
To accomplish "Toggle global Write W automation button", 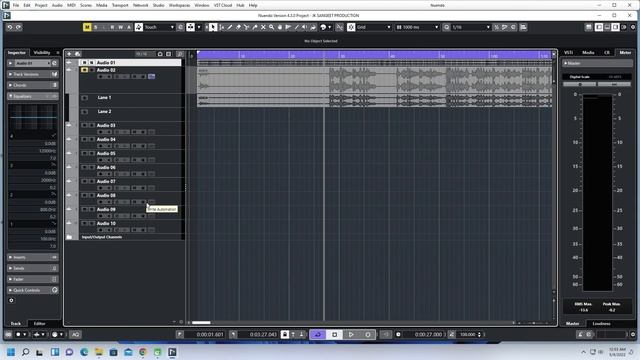I will (121, 27).
